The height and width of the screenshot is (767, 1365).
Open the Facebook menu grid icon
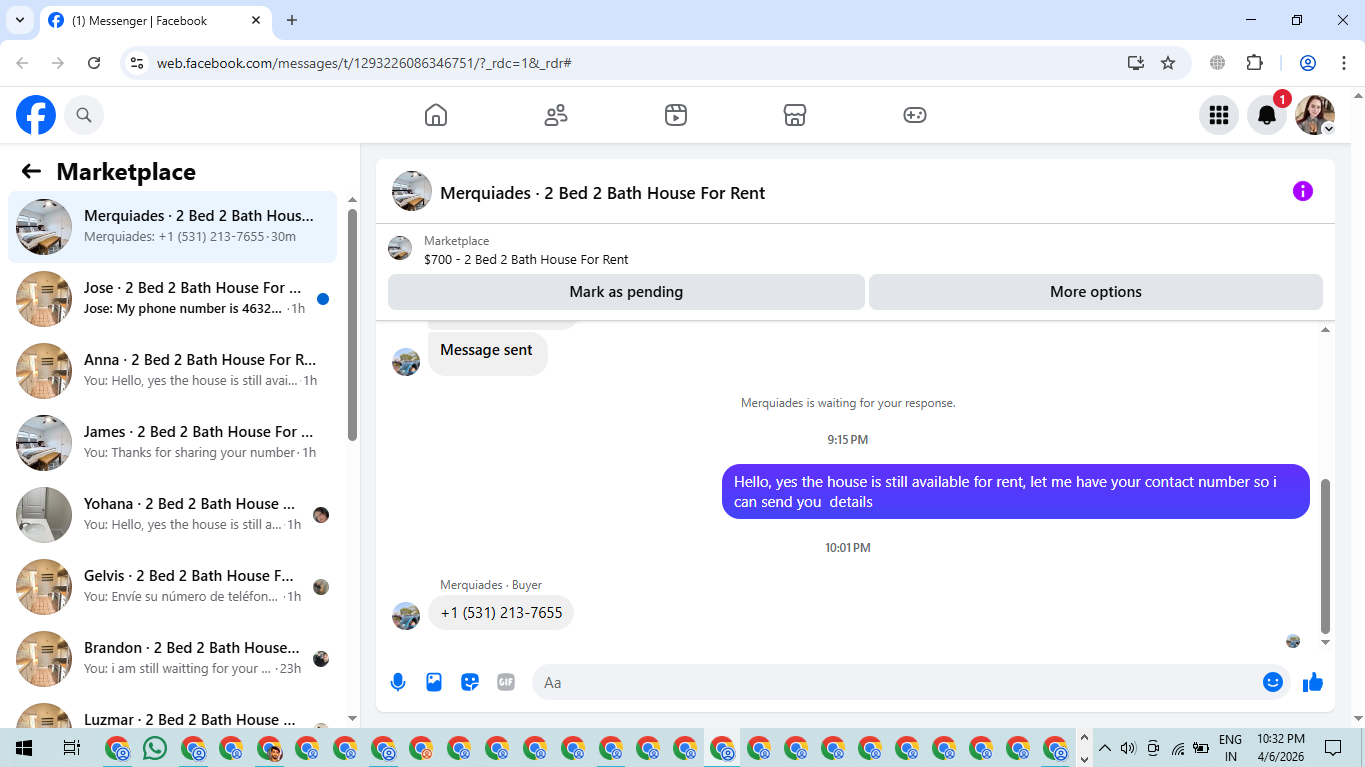point(1219,115)
